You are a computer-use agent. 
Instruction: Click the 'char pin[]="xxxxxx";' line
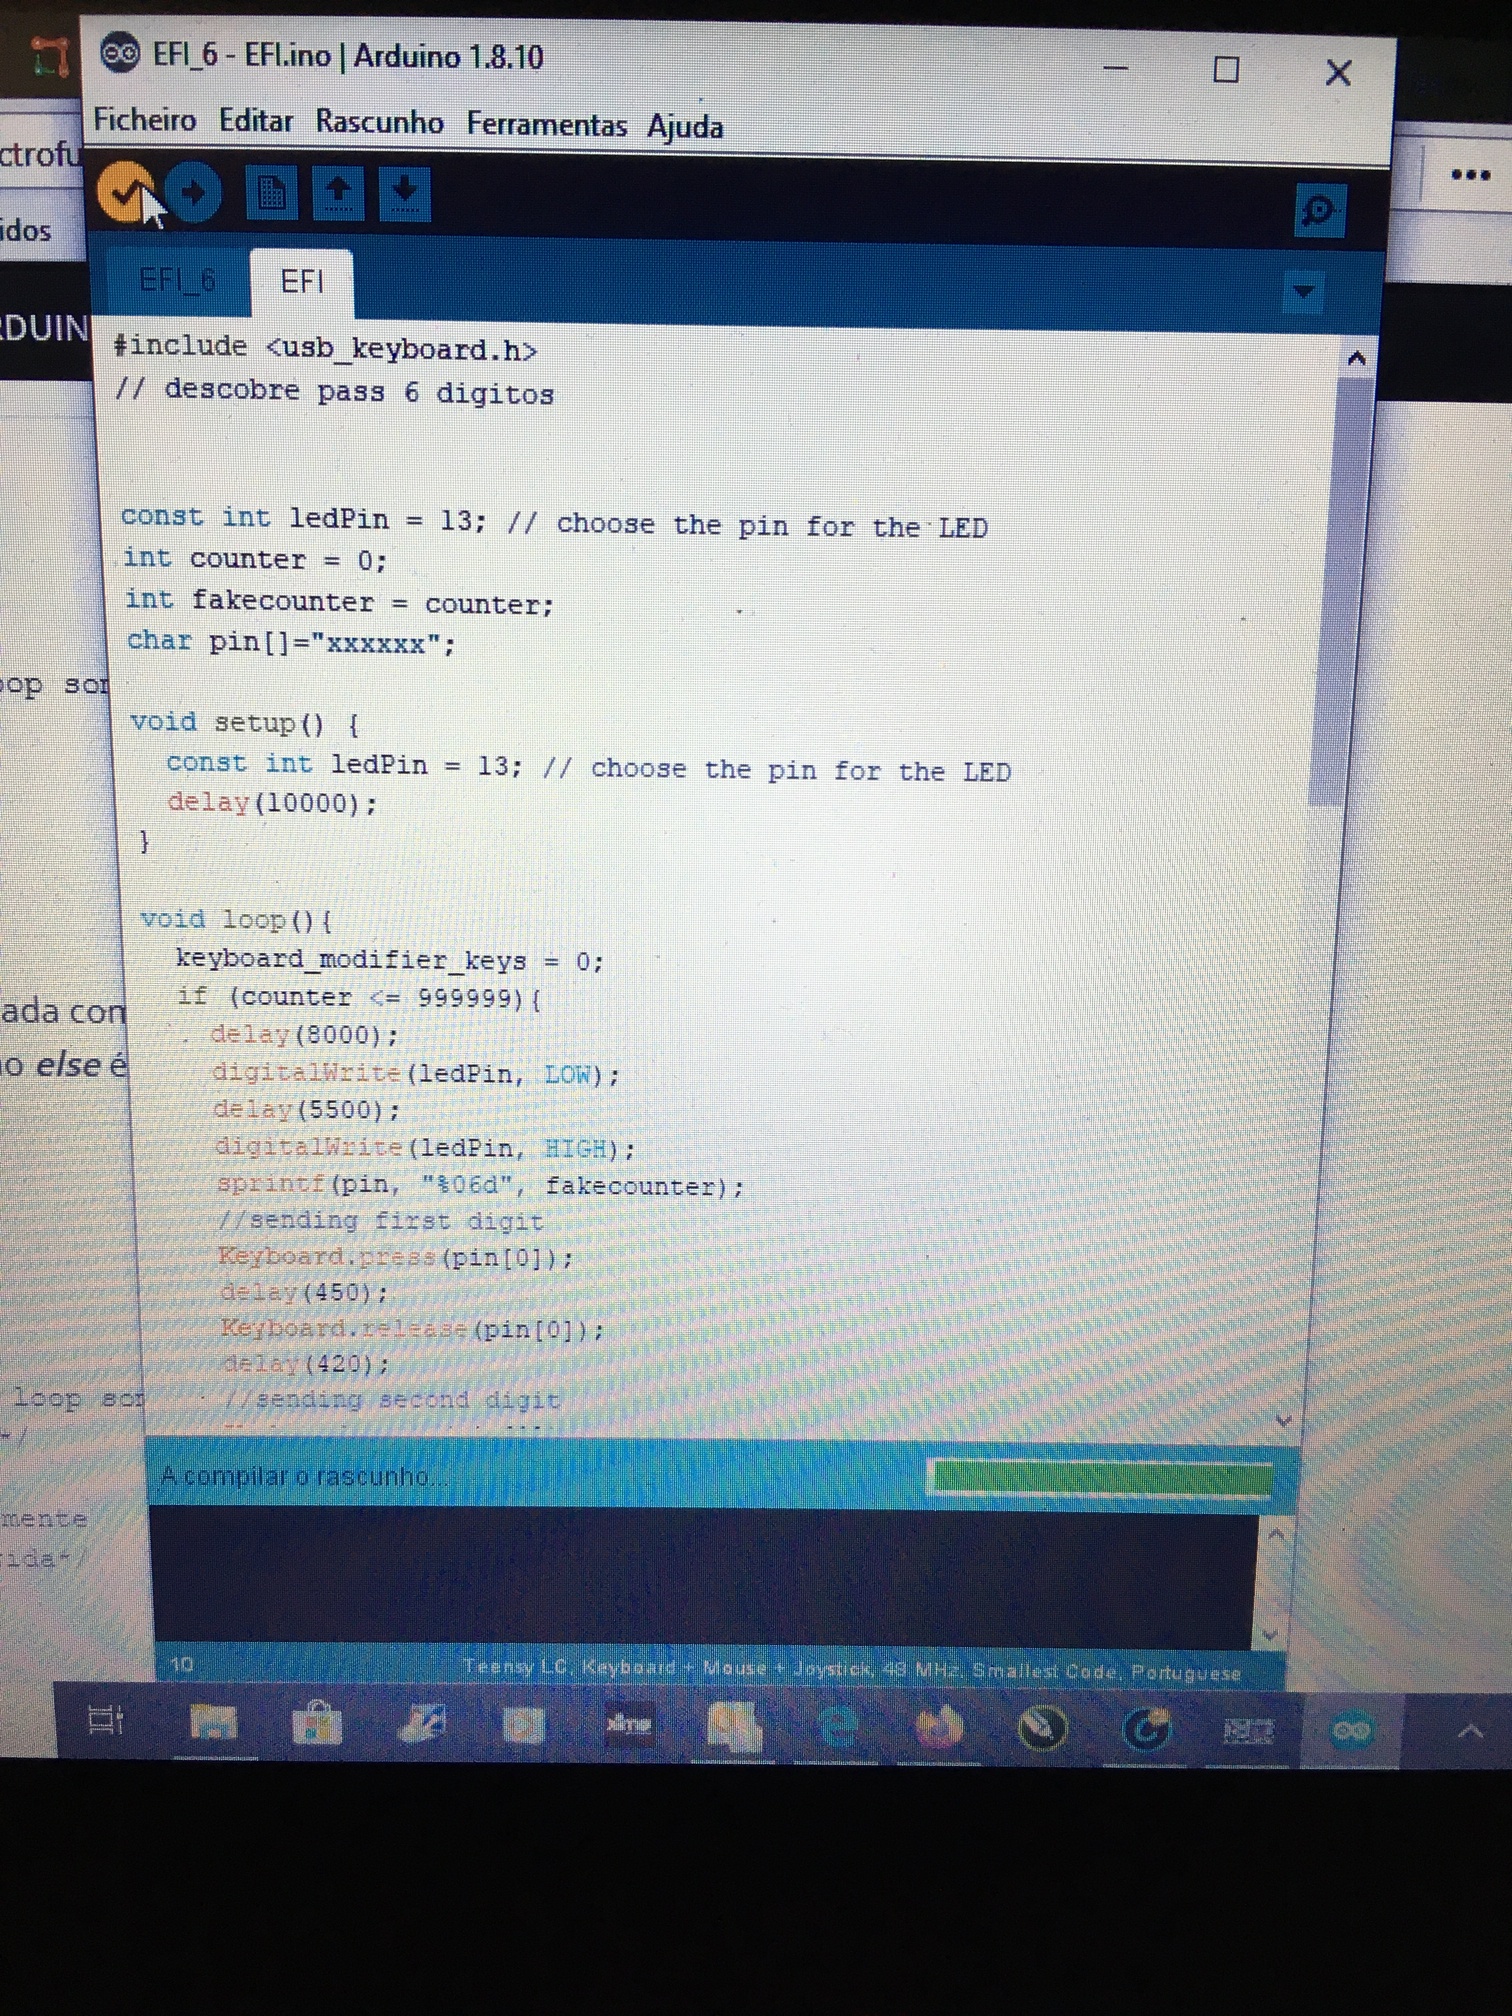pos(291,642)
